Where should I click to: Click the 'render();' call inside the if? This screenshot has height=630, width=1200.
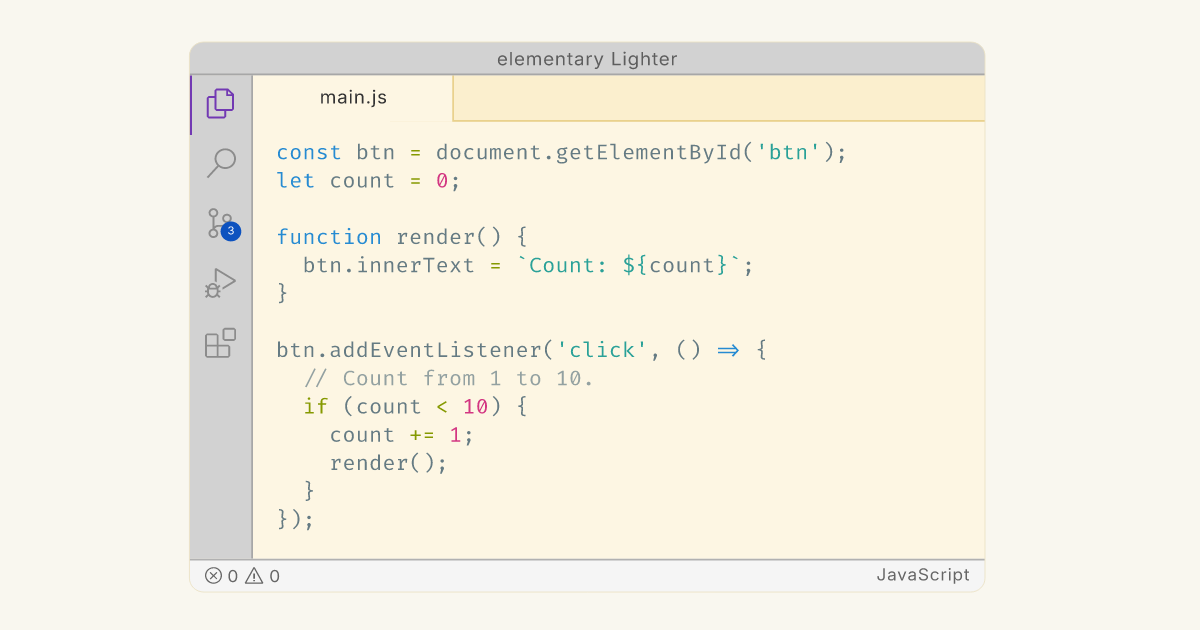(x=389, y=463)
